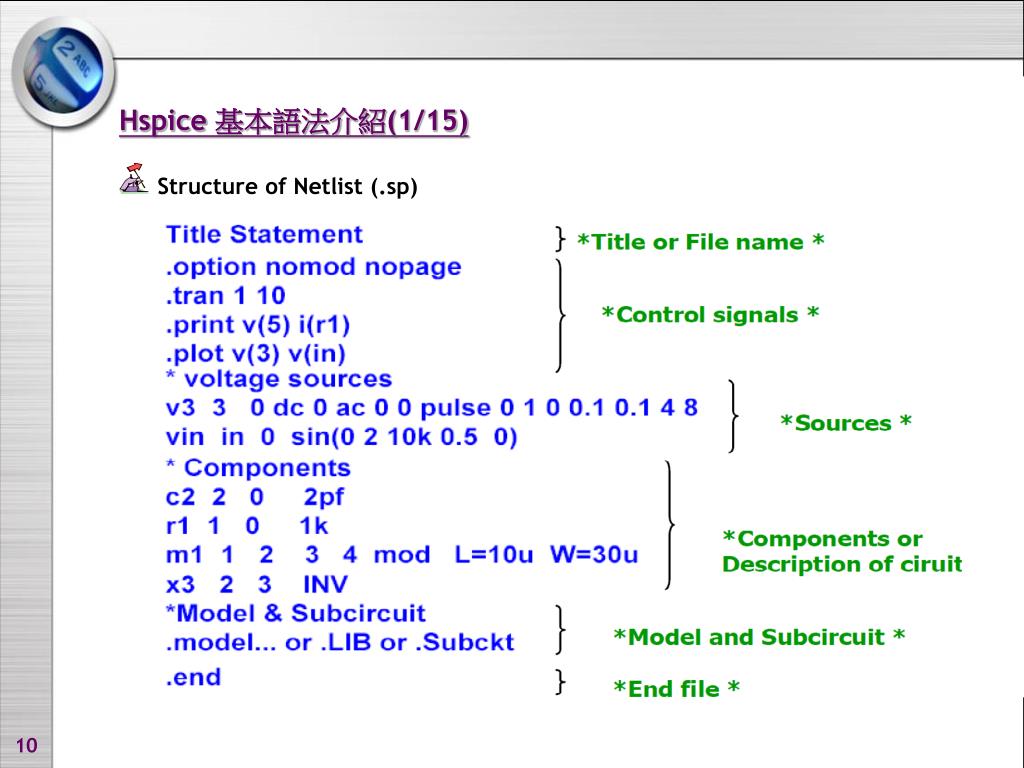Click the keypad logo icon

[x=63, y=72]
